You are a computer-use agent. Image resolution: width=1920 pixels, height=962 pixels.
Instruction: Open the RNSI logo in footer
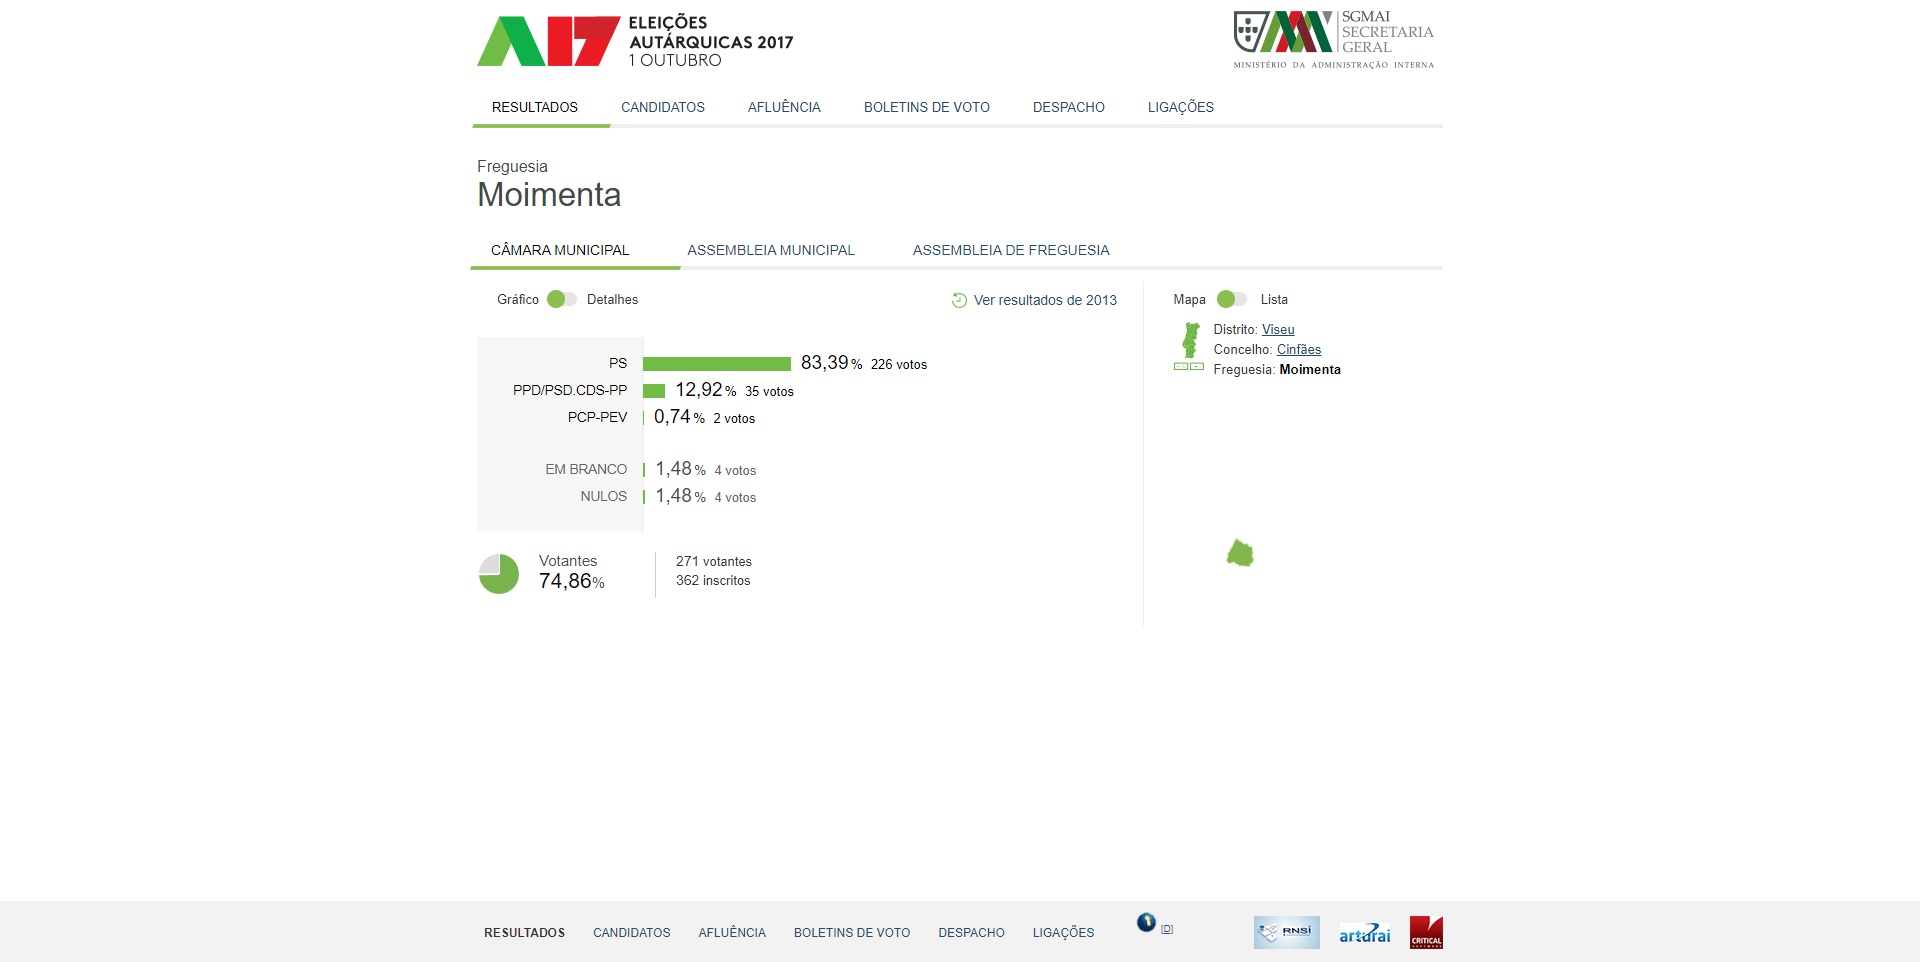pyautogui.click(x=1286, y=932)
